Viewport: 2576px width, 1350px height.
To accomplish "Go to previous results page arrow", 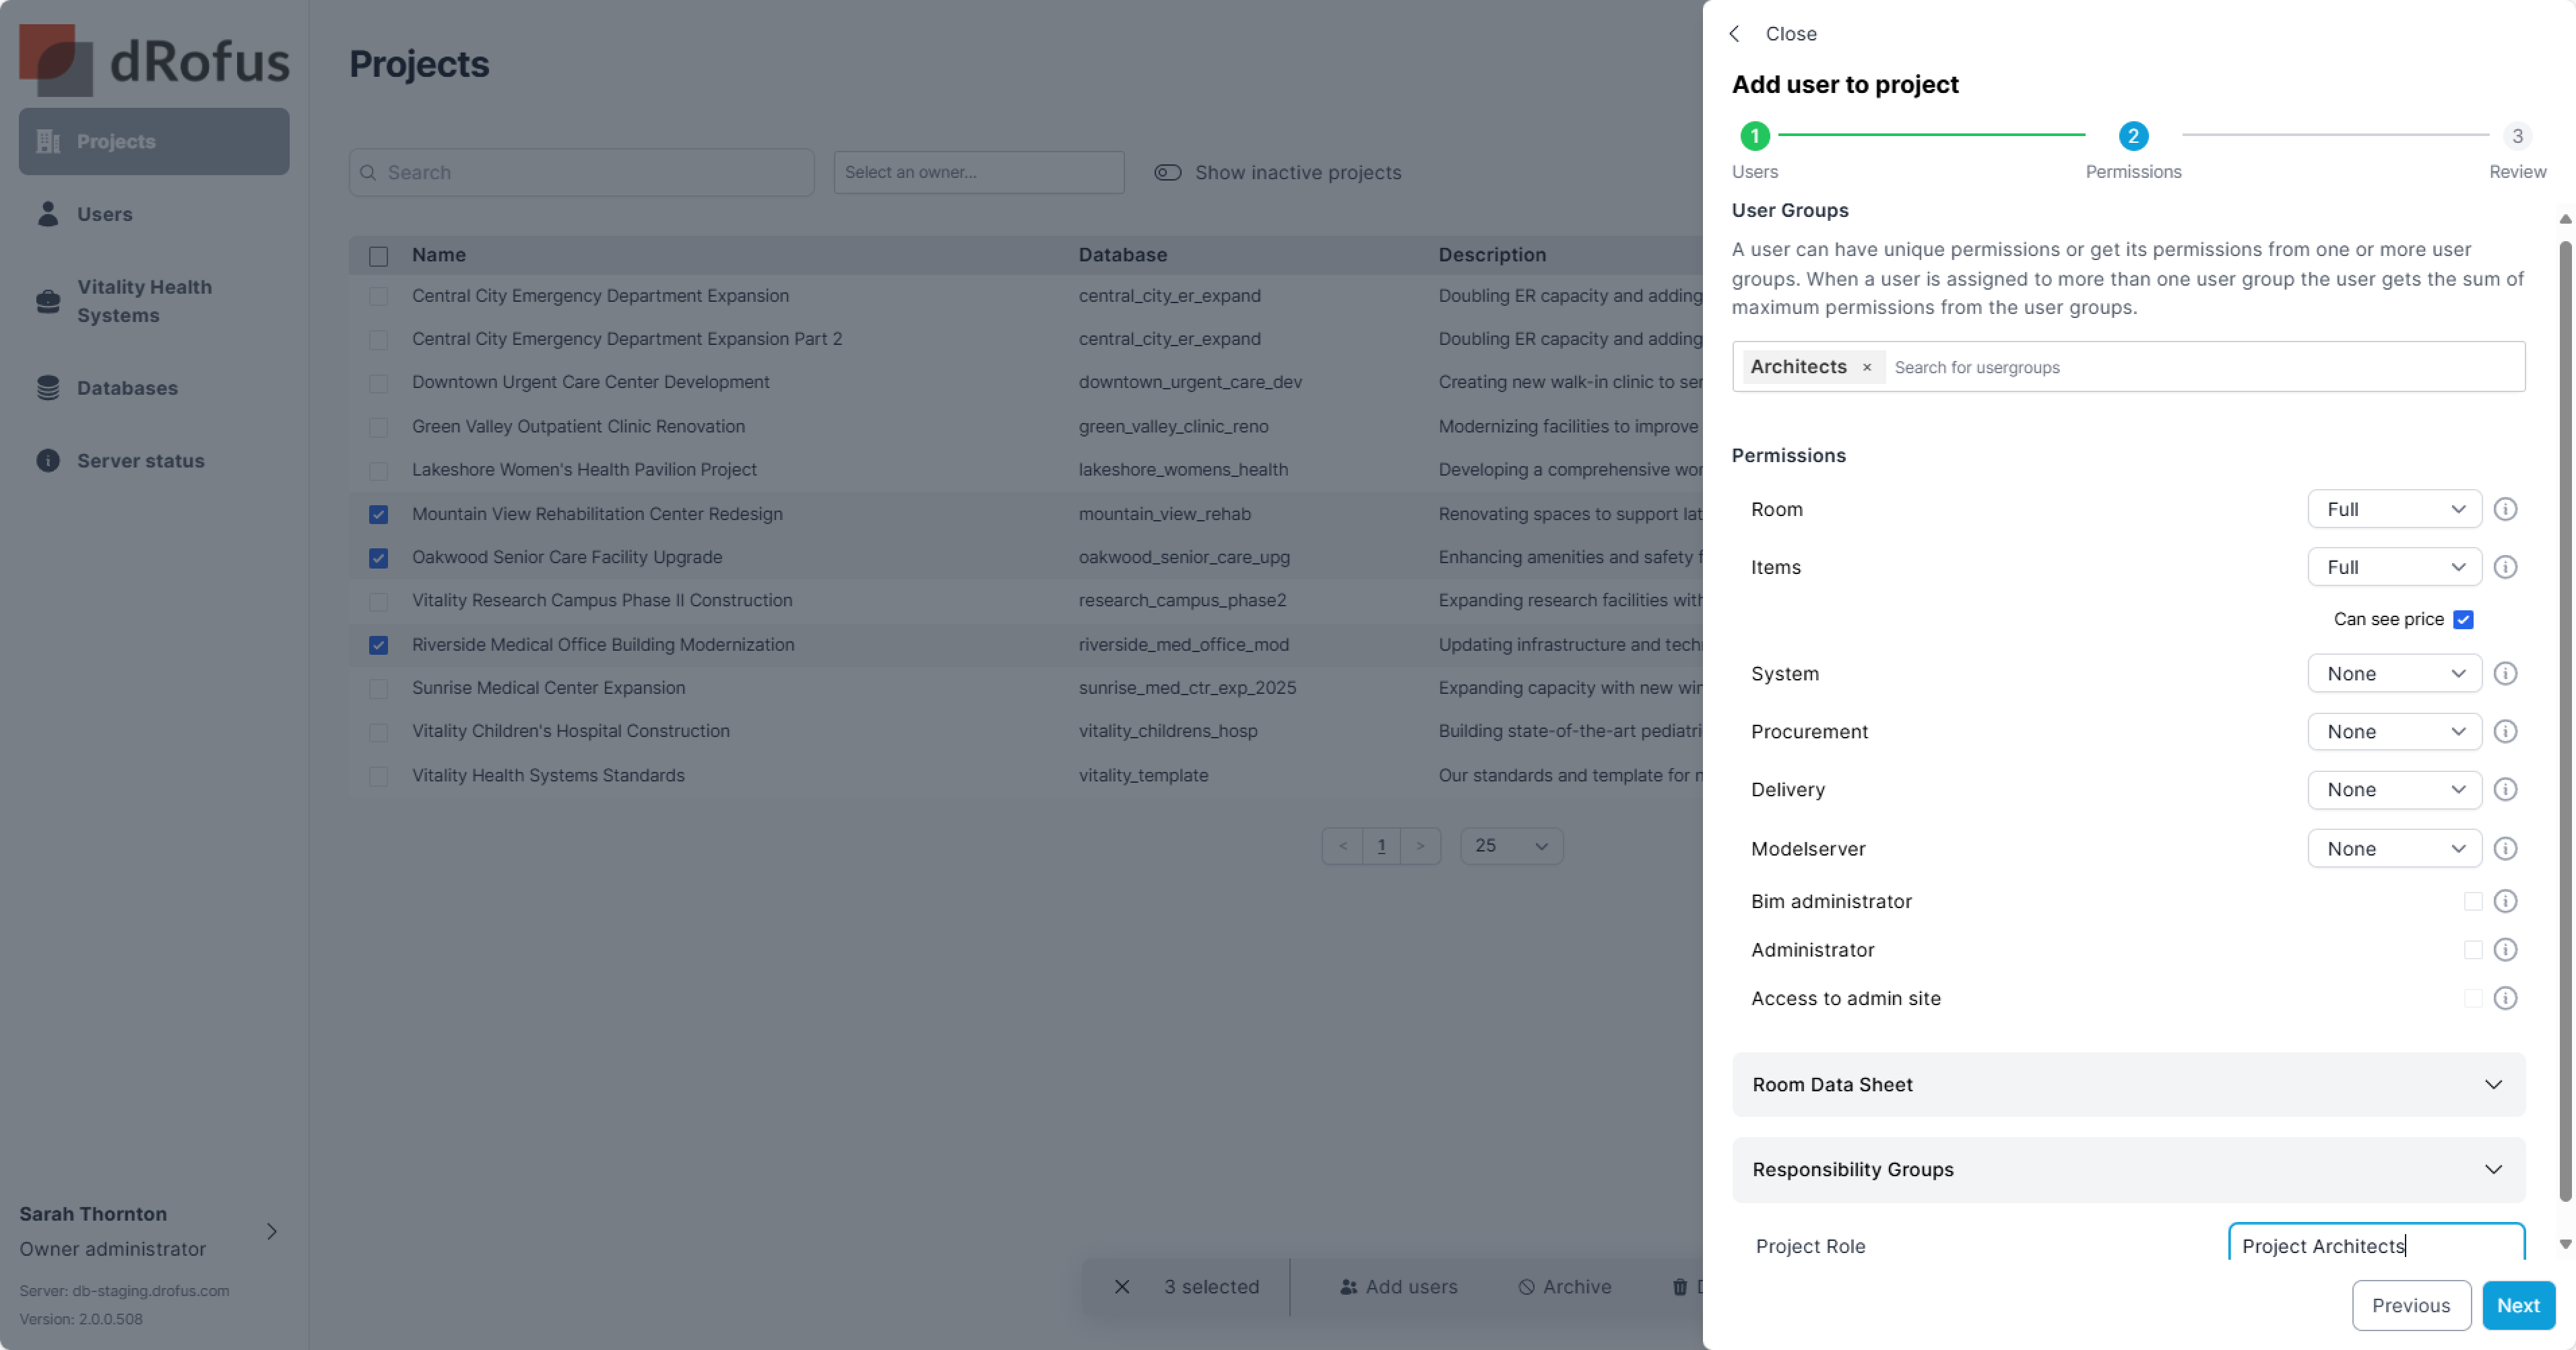I will point(1342,846).
